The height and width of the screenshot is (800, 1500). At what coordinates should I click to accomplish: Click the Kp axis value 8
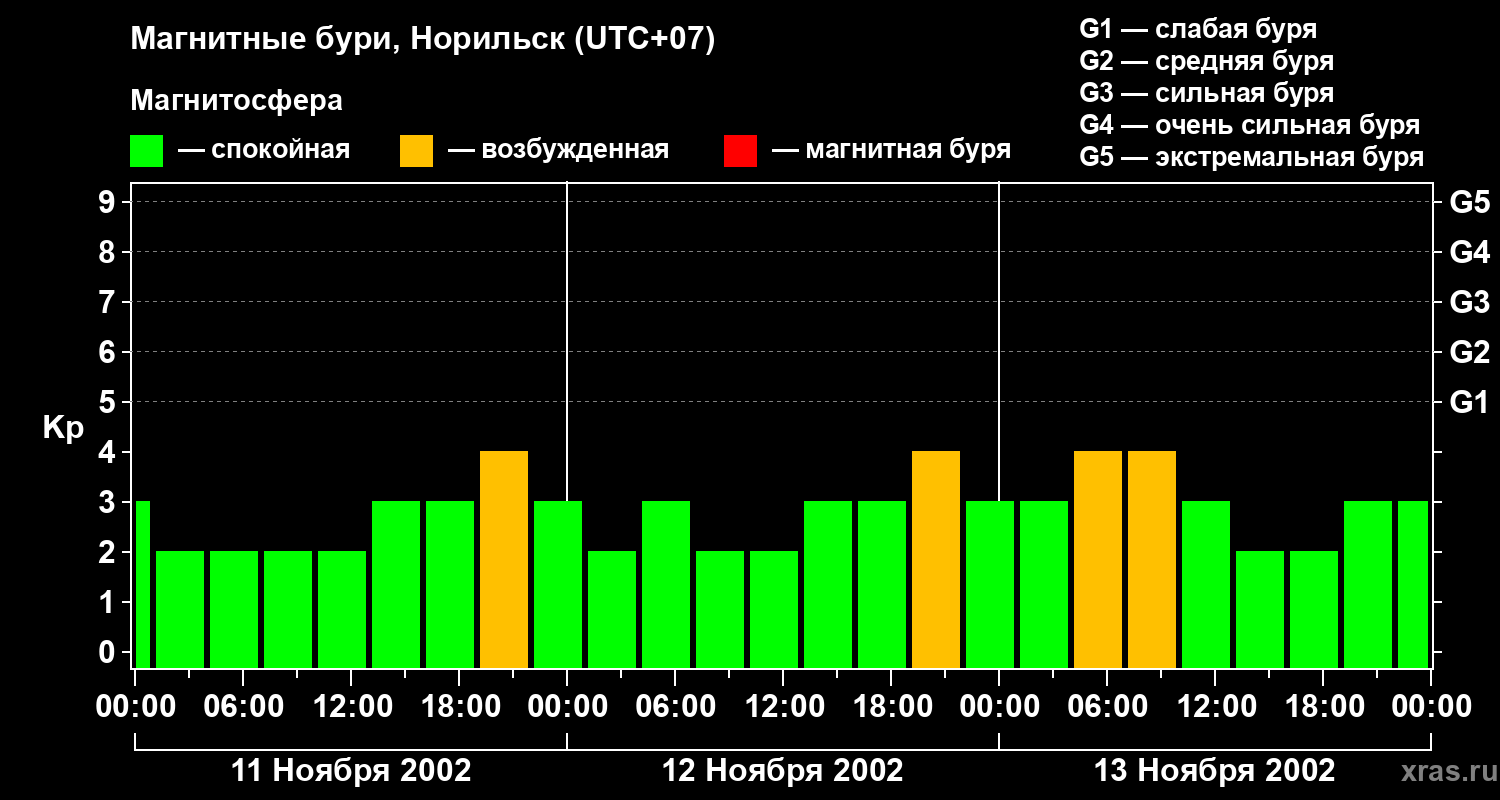[109, 253]
